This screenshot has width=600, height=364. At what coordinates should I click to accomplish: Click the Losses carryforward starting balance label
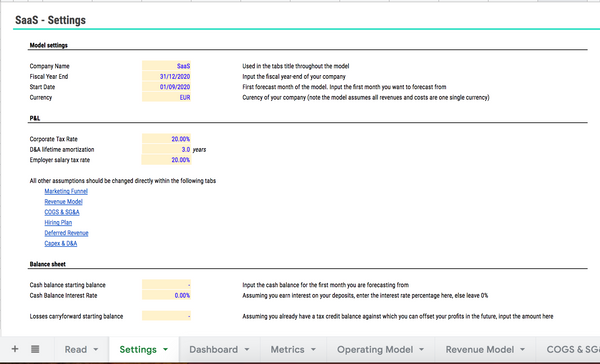point(76,316)
